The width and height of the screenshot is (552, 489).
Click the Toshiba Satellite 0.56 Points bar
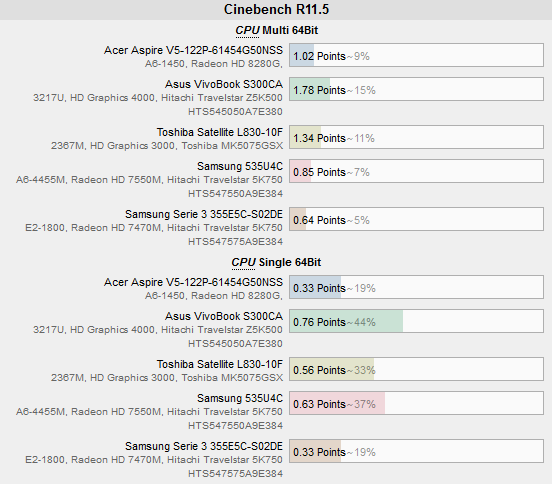416,369
